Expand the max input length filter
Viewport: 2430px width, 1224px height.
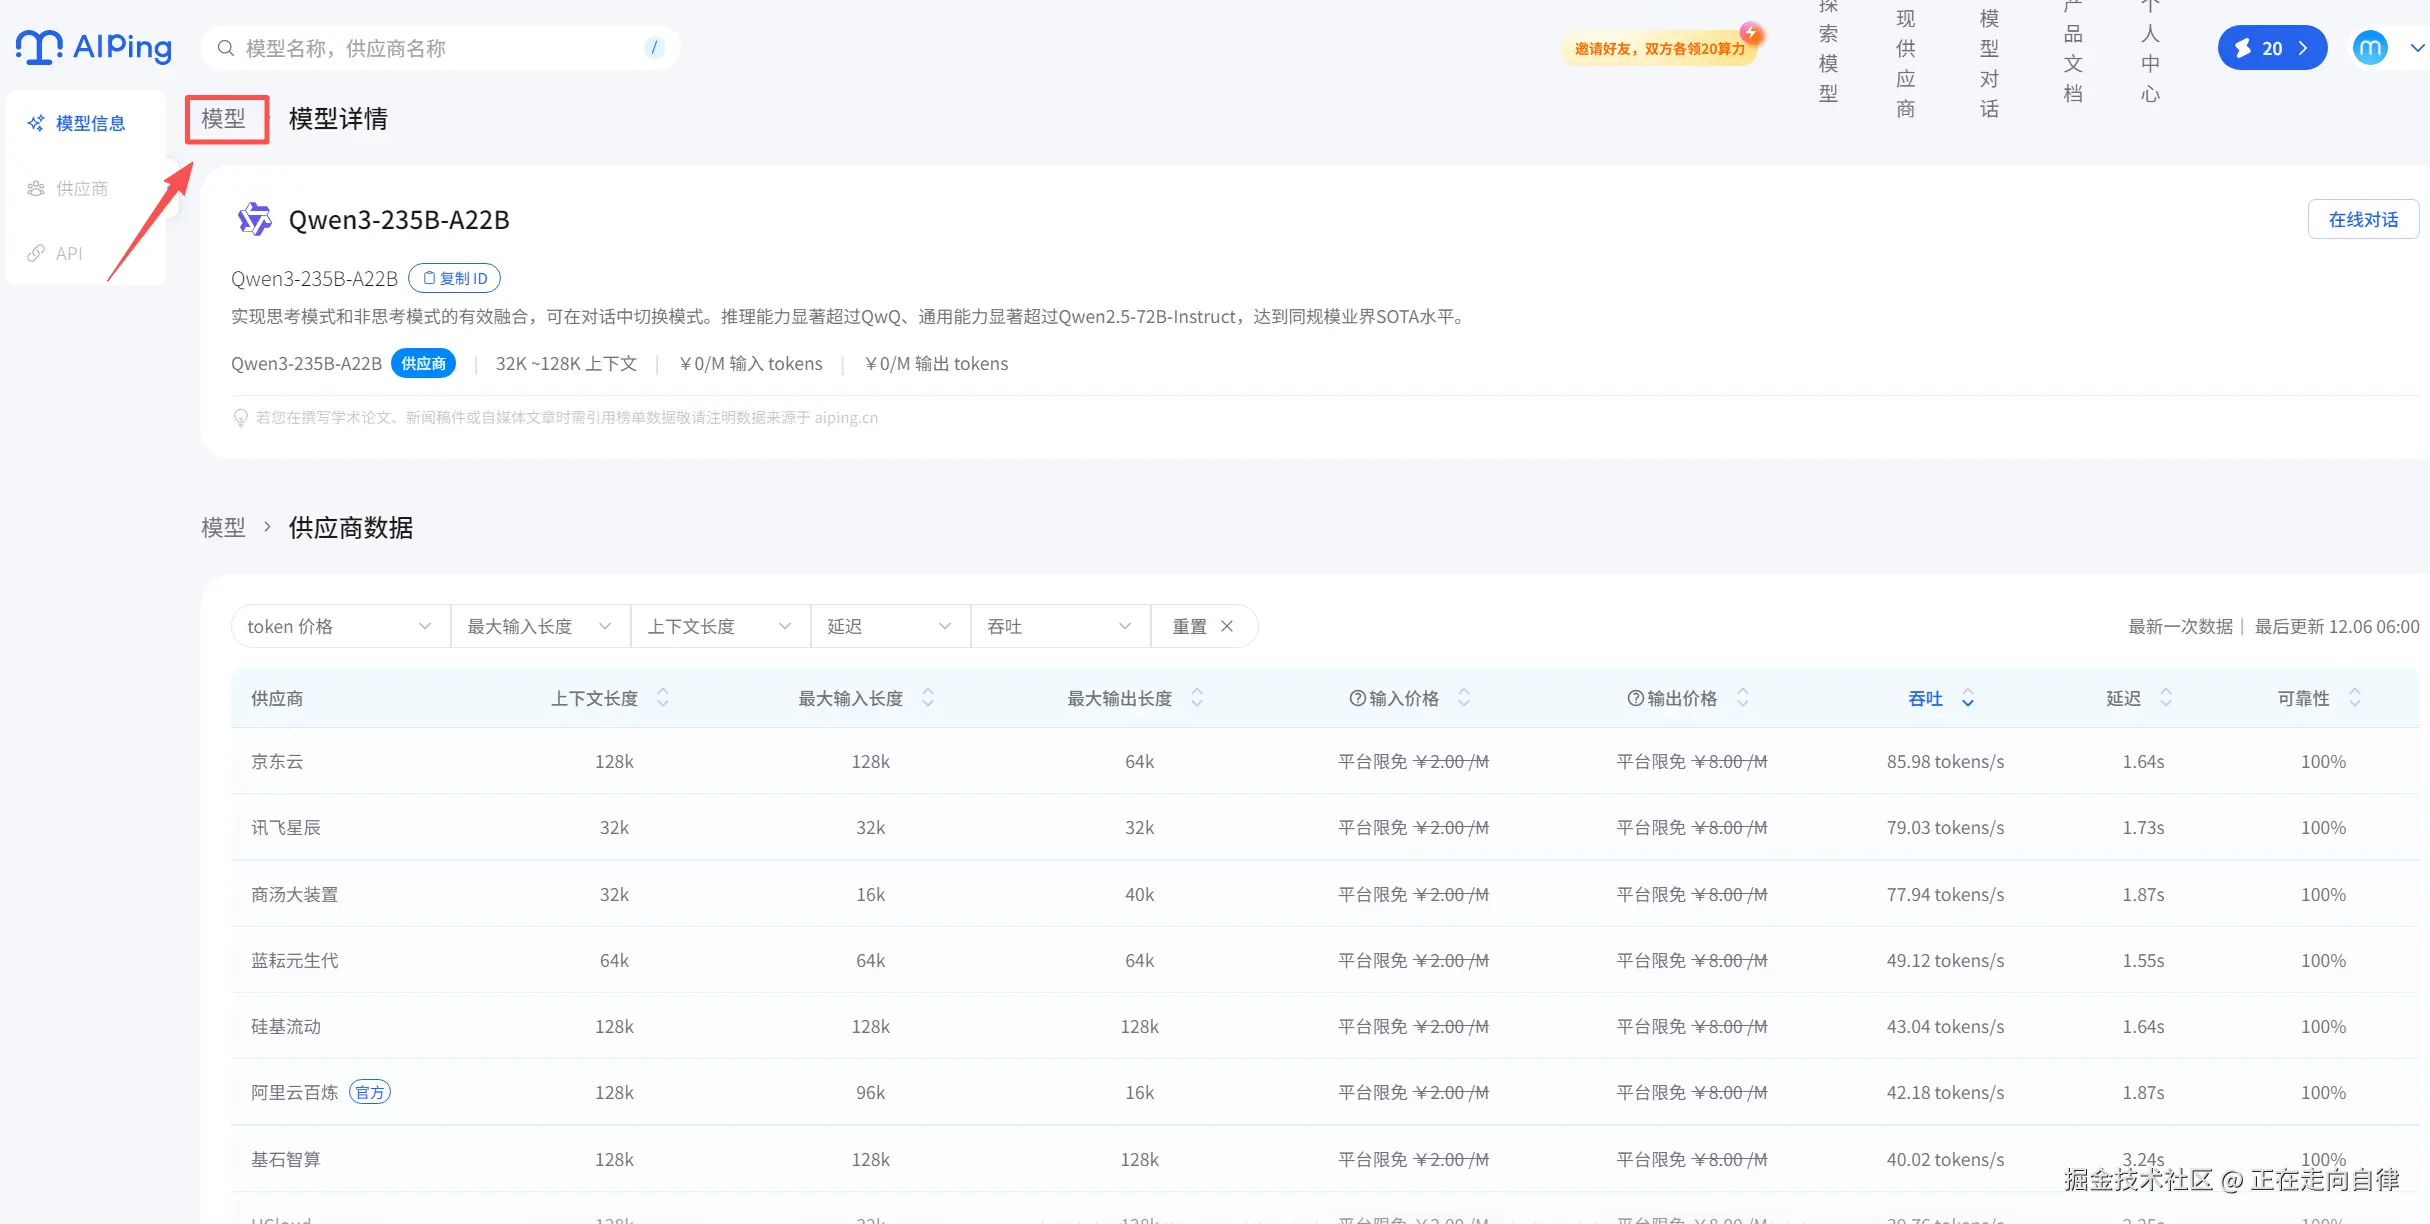540,626
